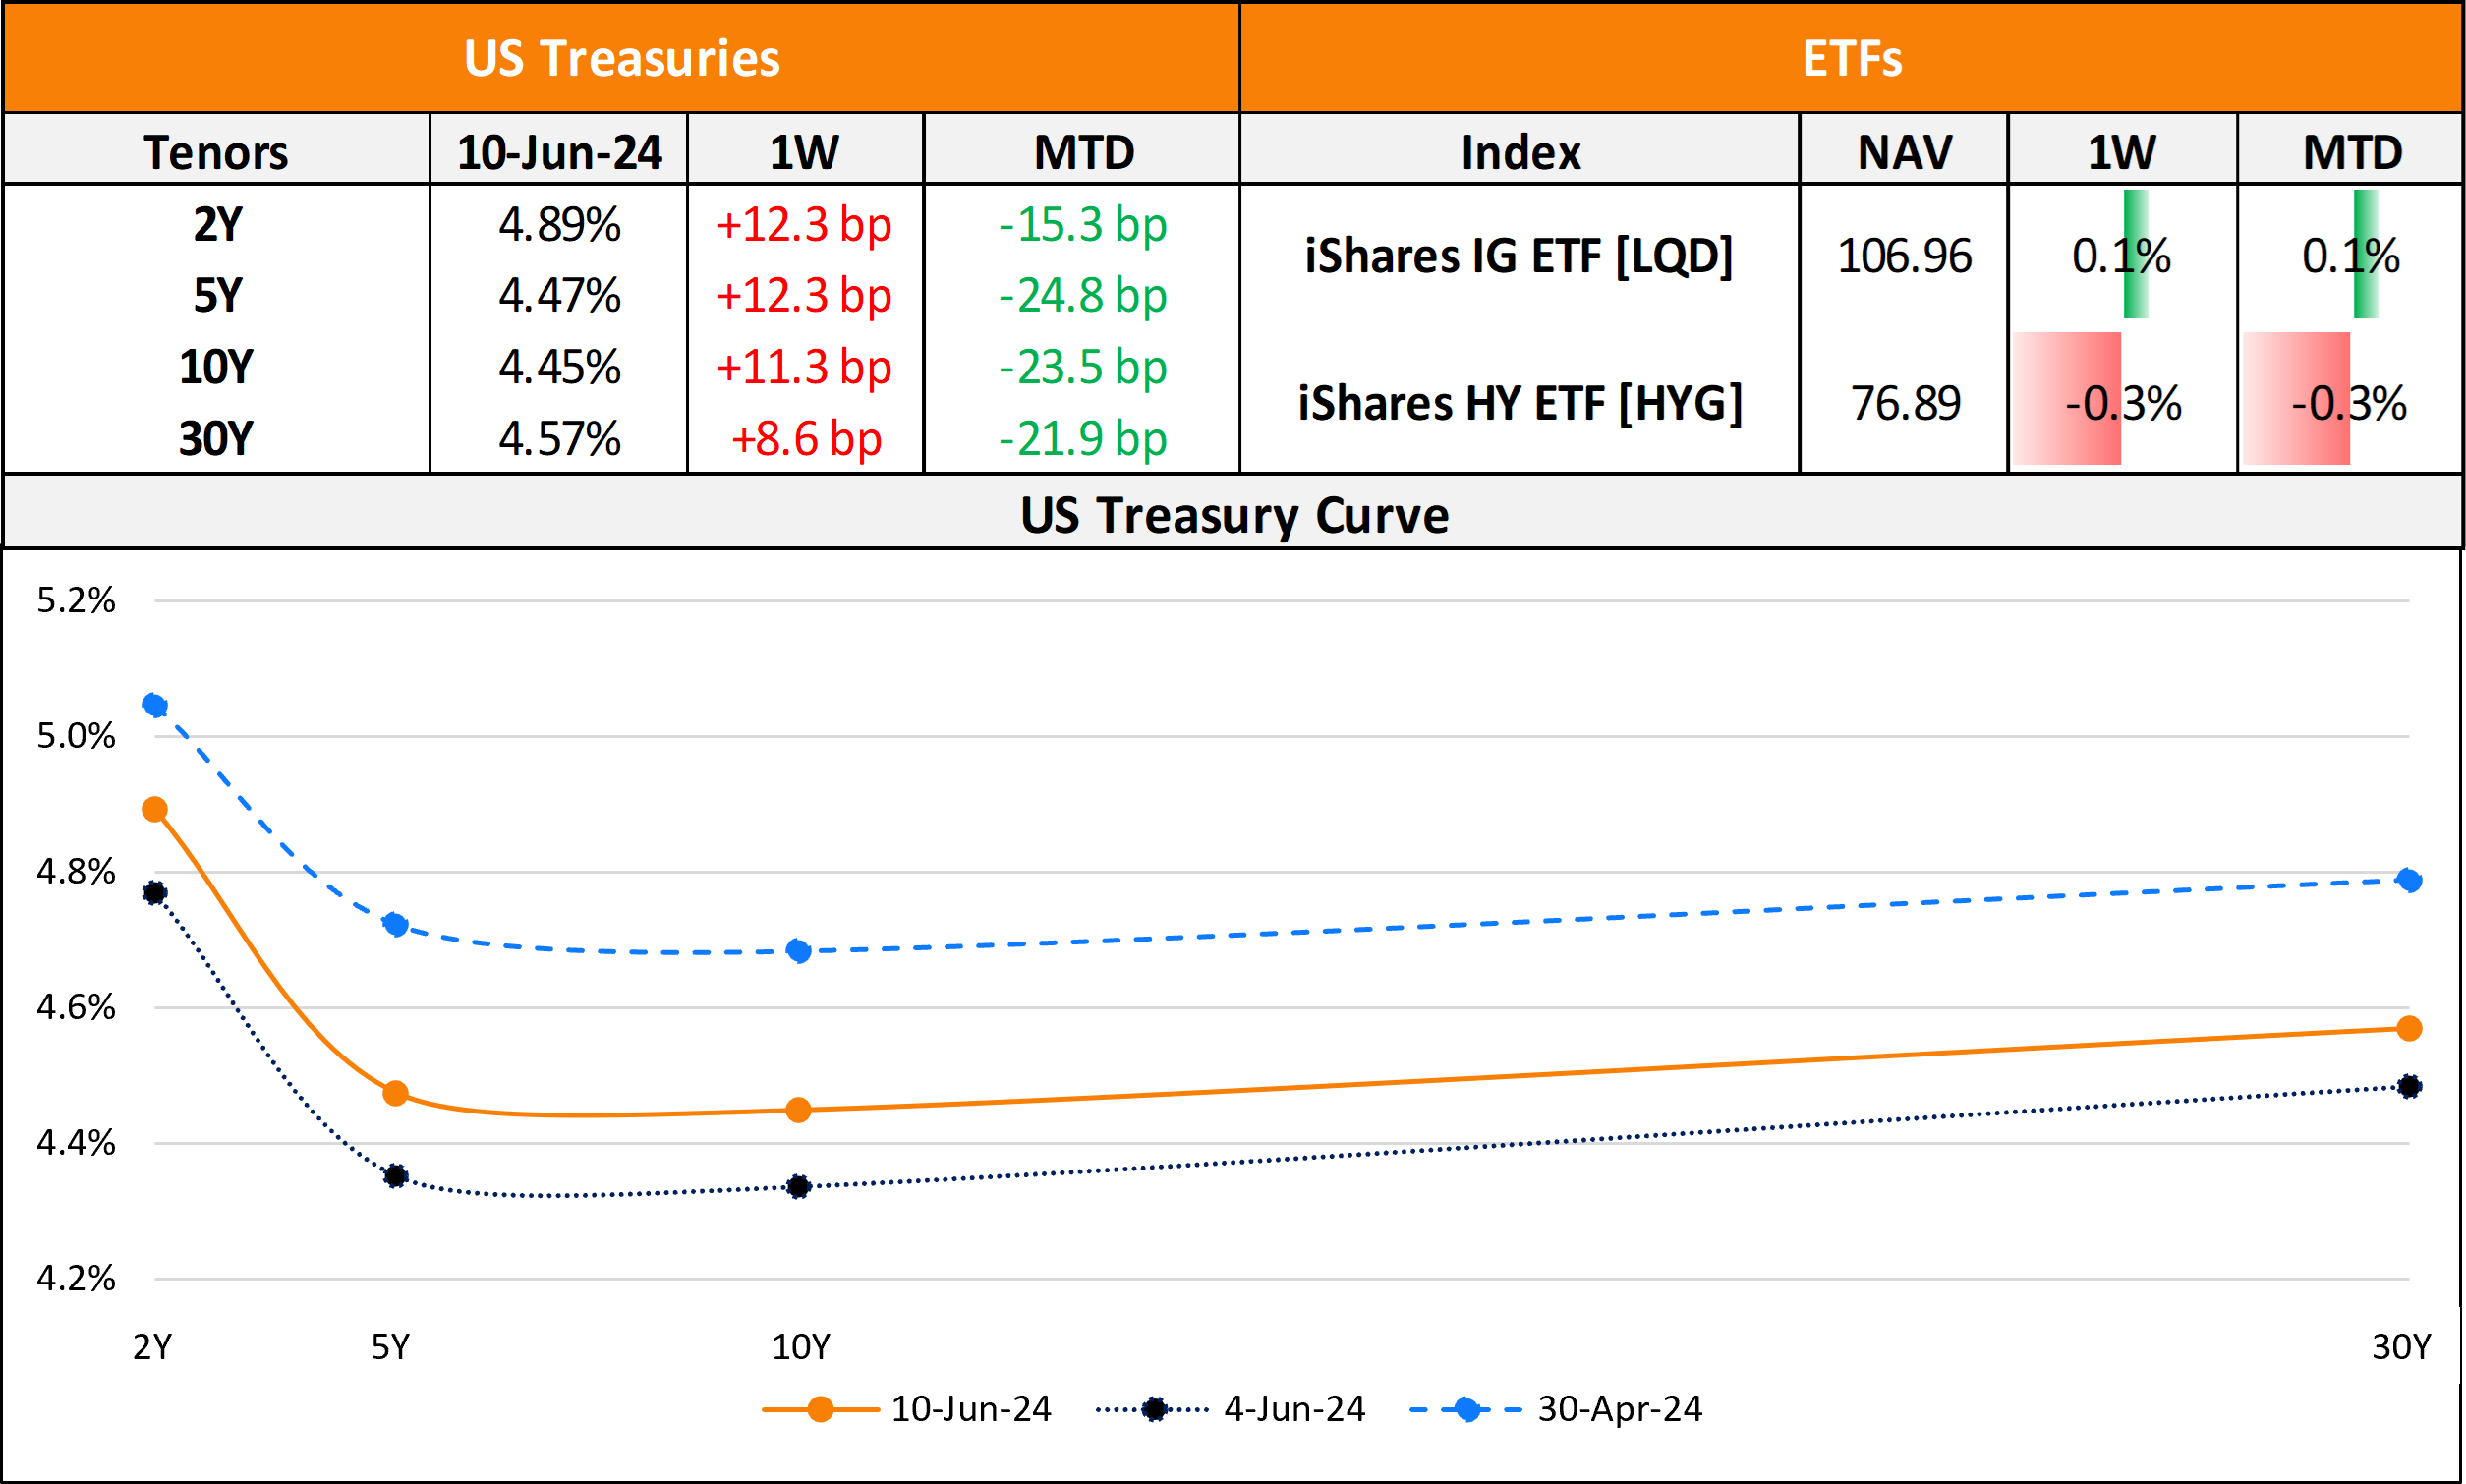Select the orange 30Y data point
Viewport: 2466px width, 1484px height.
coord(2409,1028)
